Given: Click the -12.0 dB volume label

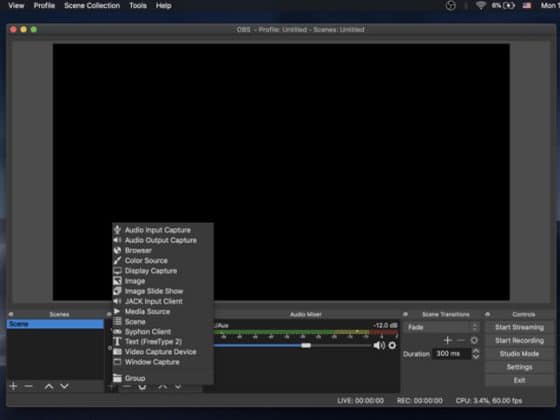Looking at the screenshot, I should [x=385, y=325].
